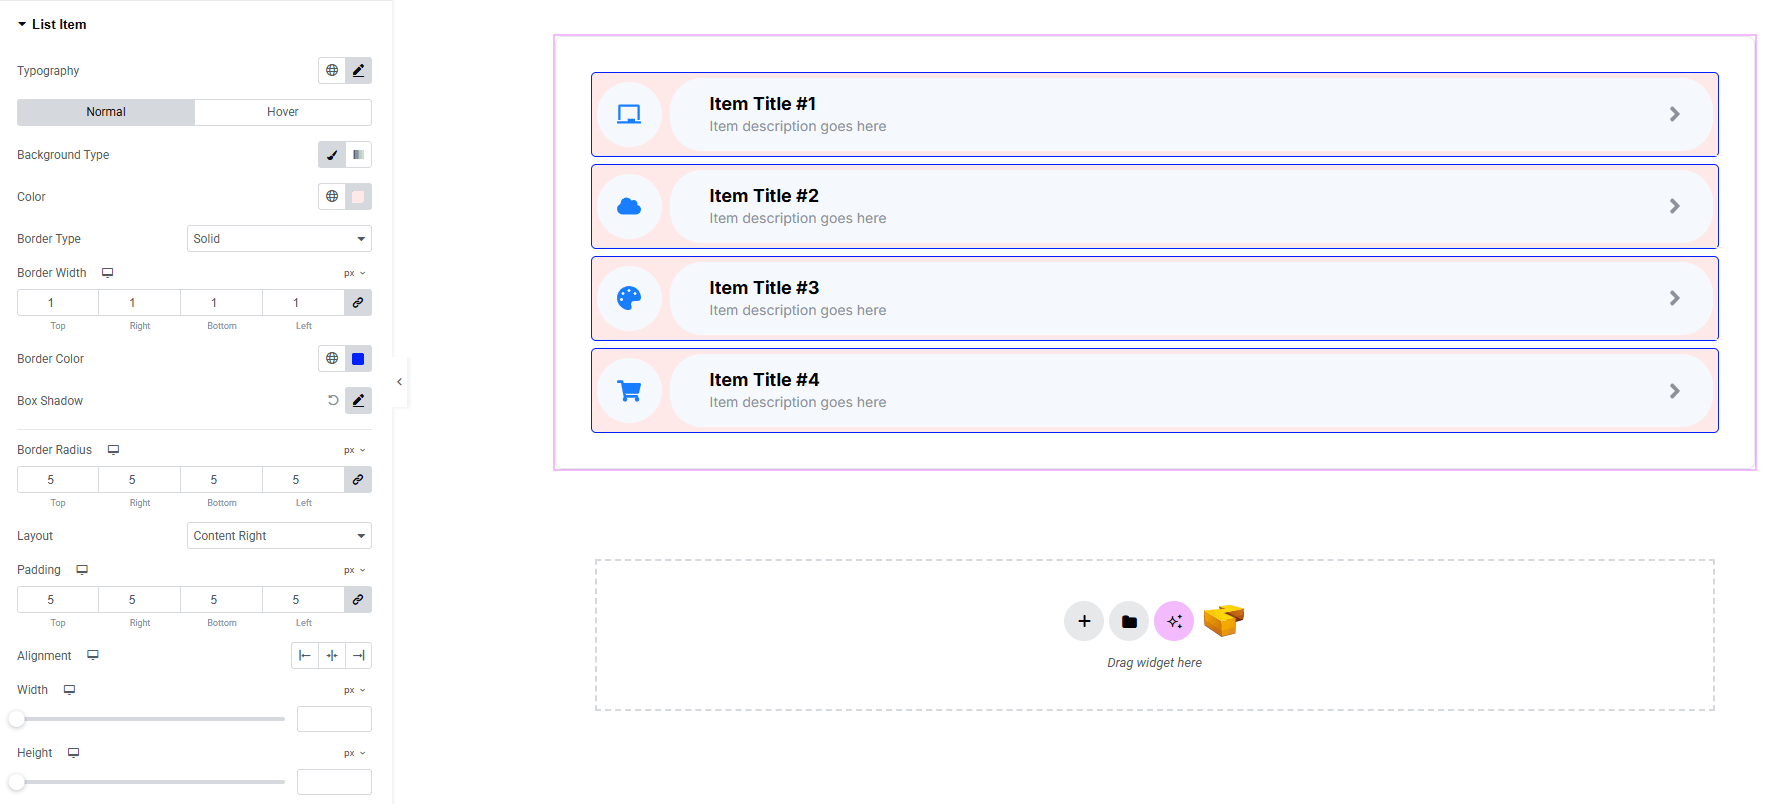1786x804 pixels.
Task: Unlink the Border Radius values
Action: click(358, 479)
